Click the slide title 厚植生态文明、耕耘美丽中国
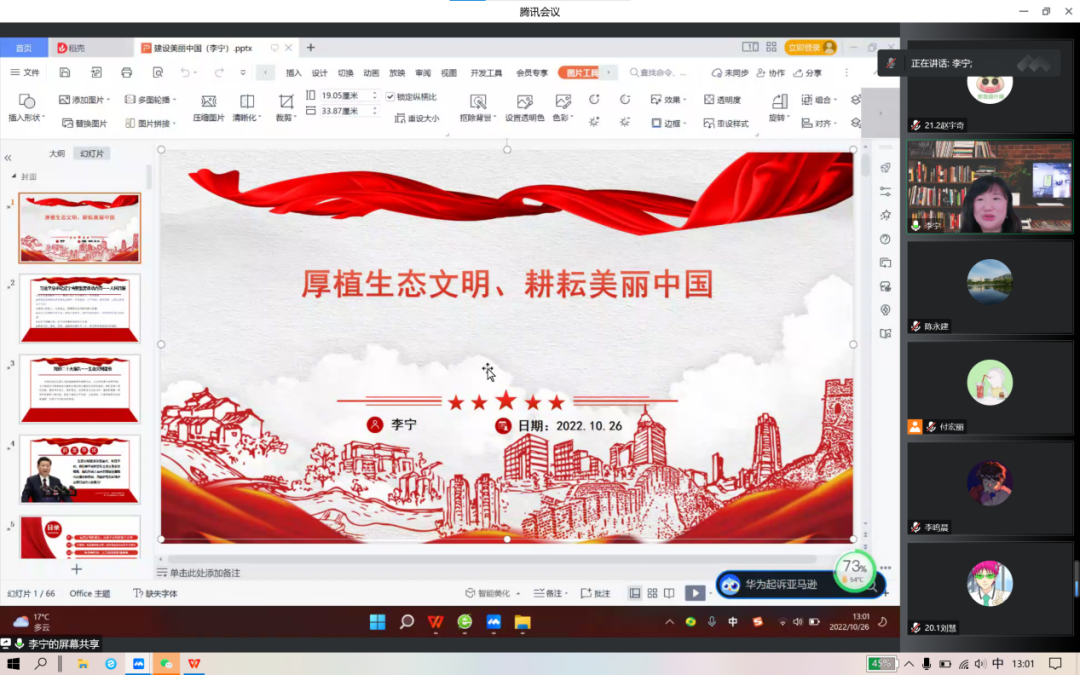1080x675 pixels. [x=508, y=284]
